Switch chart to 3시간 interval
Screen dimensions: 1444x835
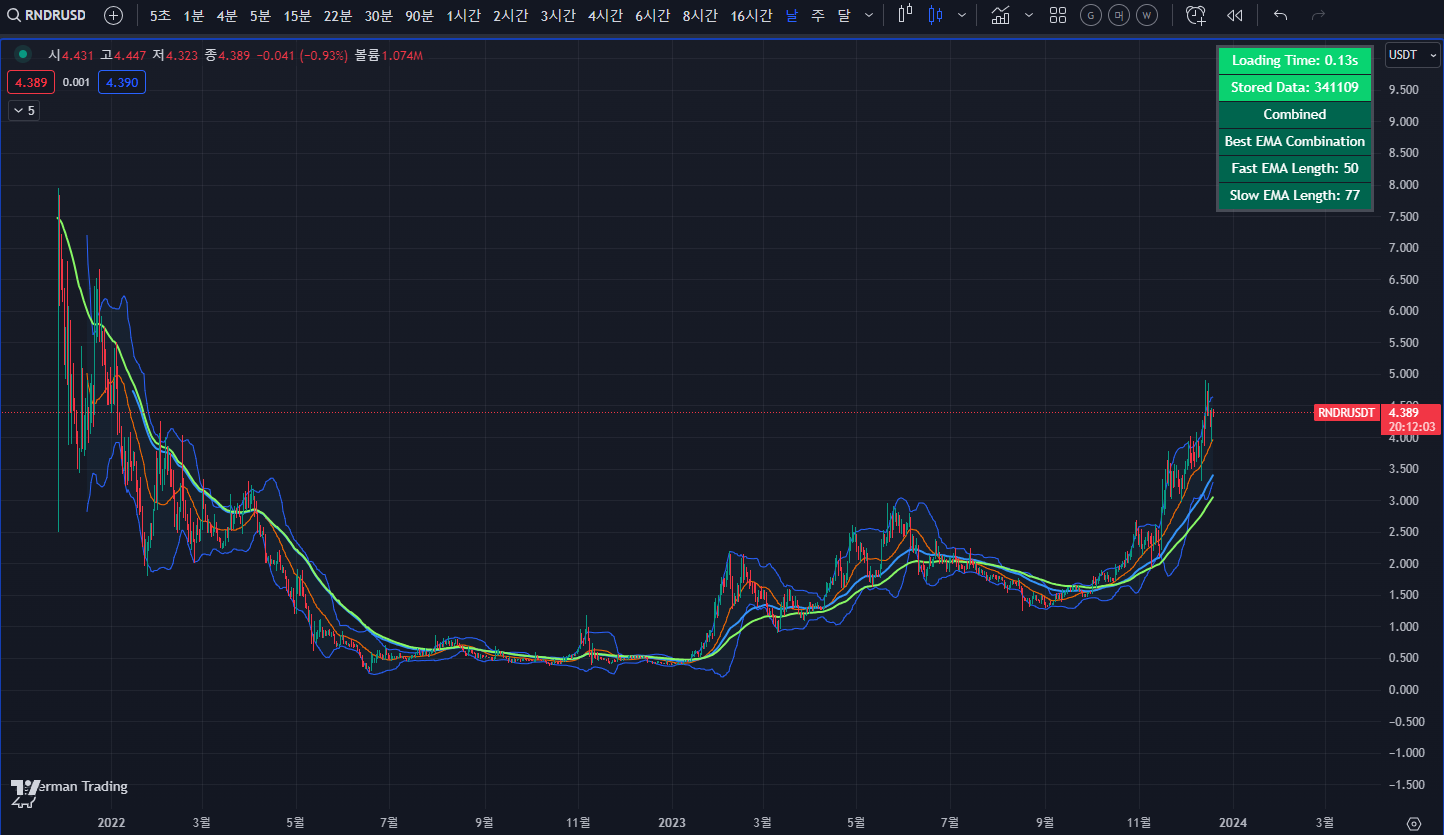558,15
